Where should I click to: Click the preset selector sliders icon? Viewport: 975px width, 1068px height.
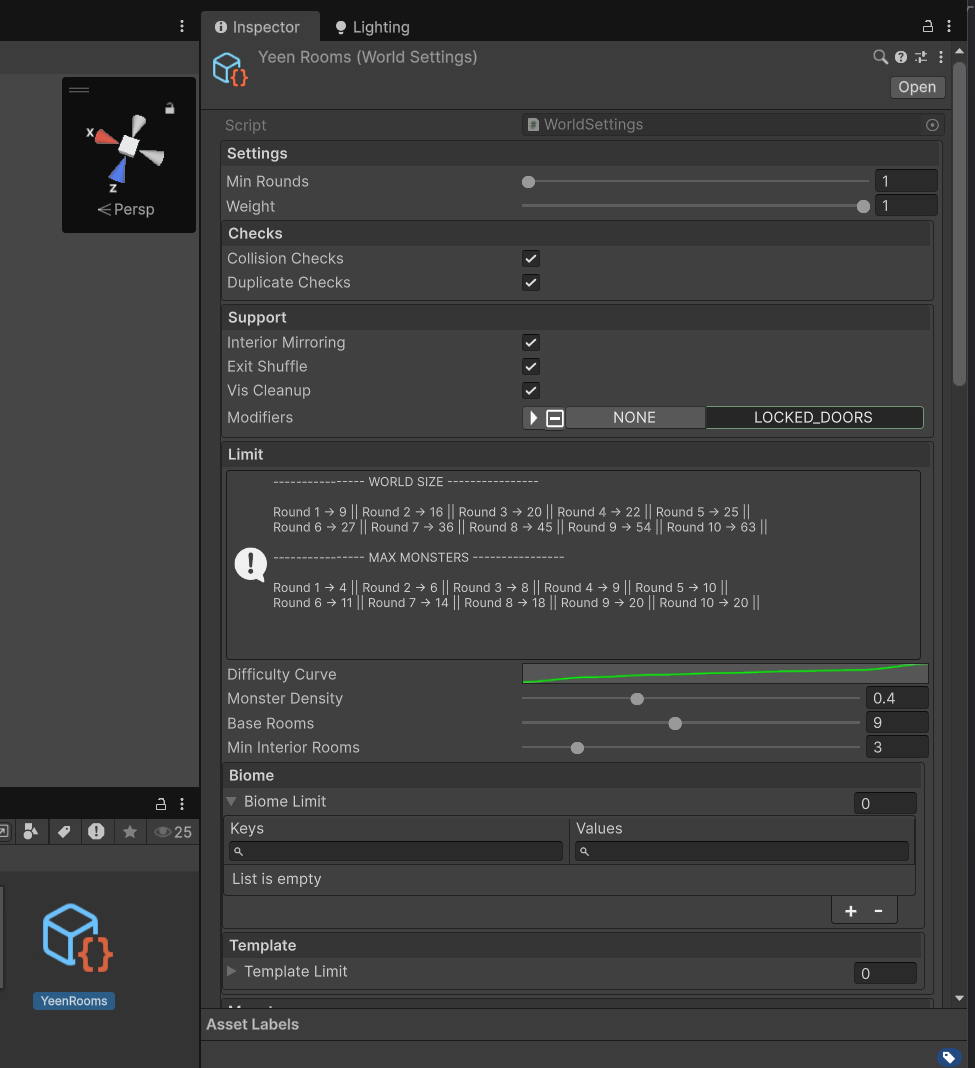click(x=921, y=58)
